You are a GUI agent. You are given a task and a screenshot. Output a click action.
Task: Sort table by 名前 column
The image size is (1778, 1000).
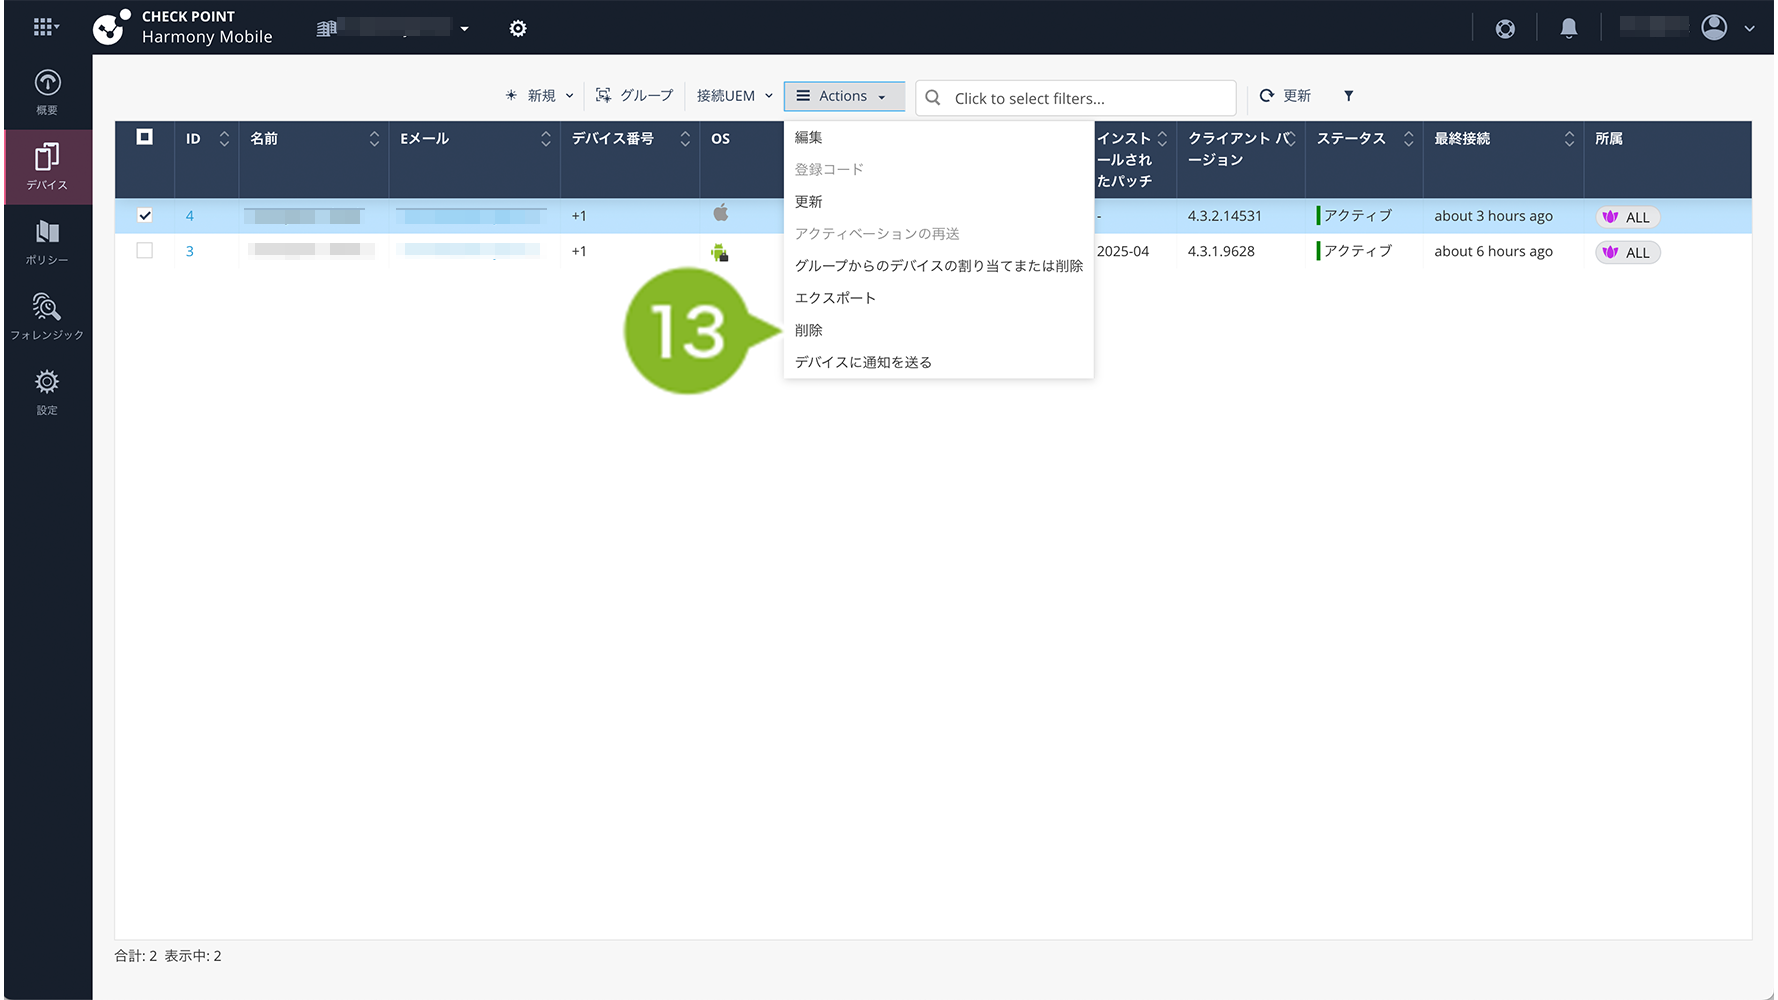(374, 139)
